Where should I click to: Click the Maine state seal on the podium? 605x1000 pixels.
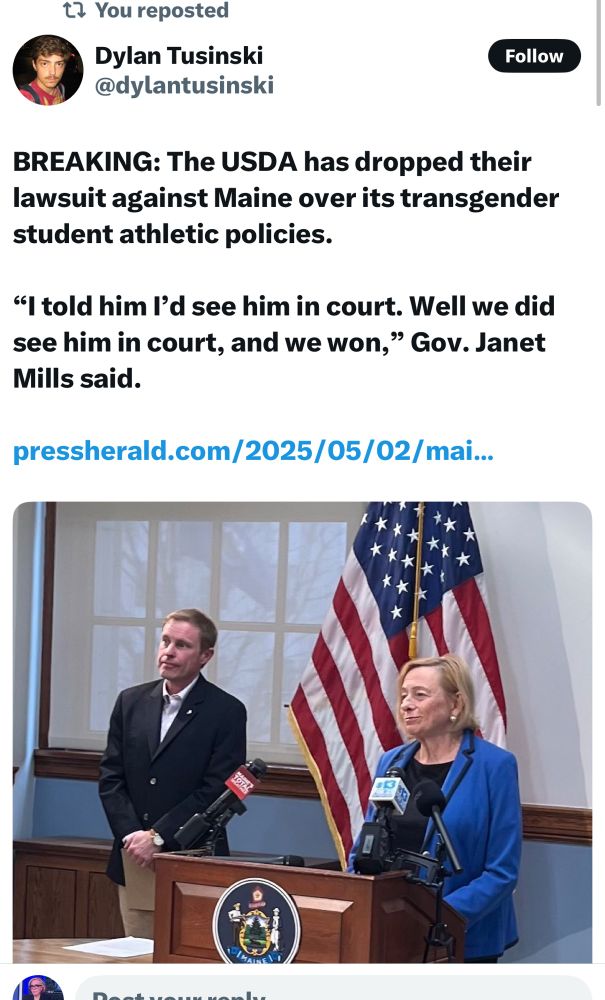tap(257, 921)
